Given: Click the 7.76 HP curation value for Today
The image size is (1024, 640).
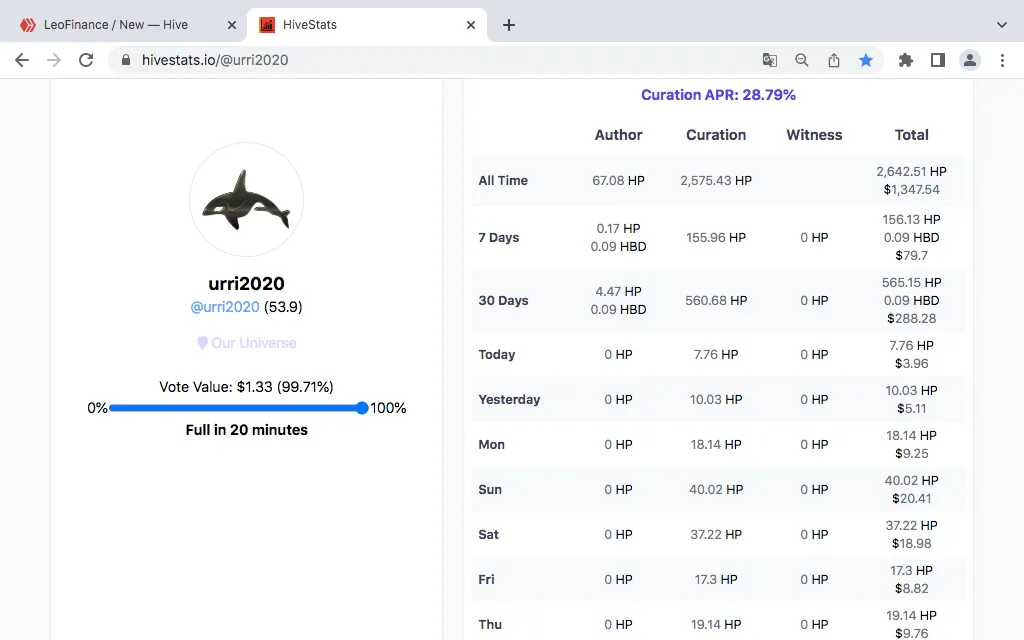Looking at the screenshot, I should click(x=716, y=355).
